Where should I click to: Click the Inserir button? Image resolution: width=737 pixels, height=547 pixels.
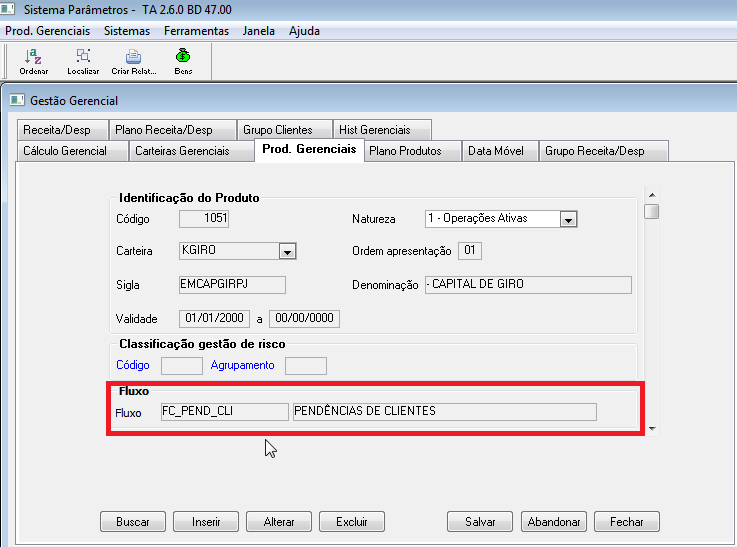click(206, 522)
